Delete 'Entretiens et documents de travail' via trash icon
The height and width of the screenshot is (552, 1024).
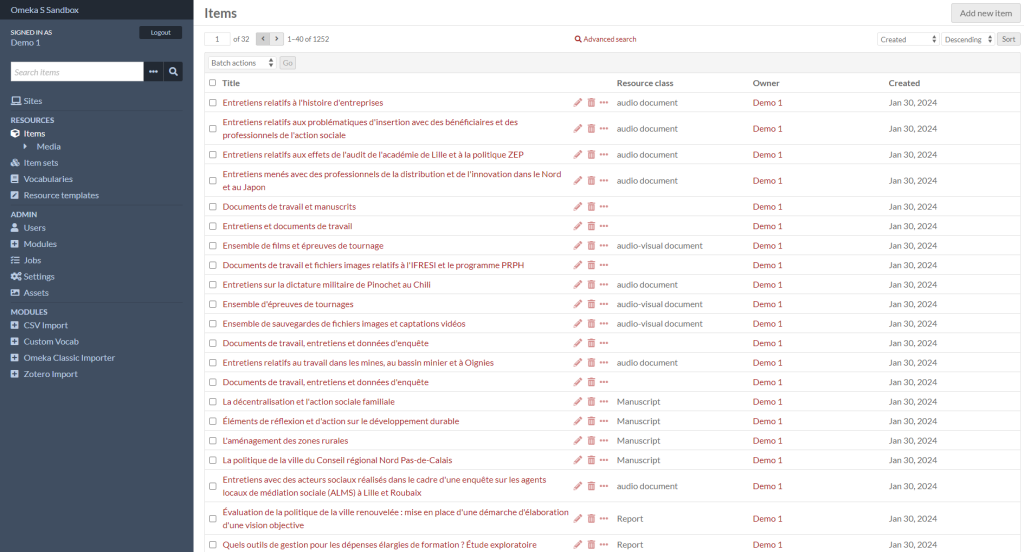[591, 226]
